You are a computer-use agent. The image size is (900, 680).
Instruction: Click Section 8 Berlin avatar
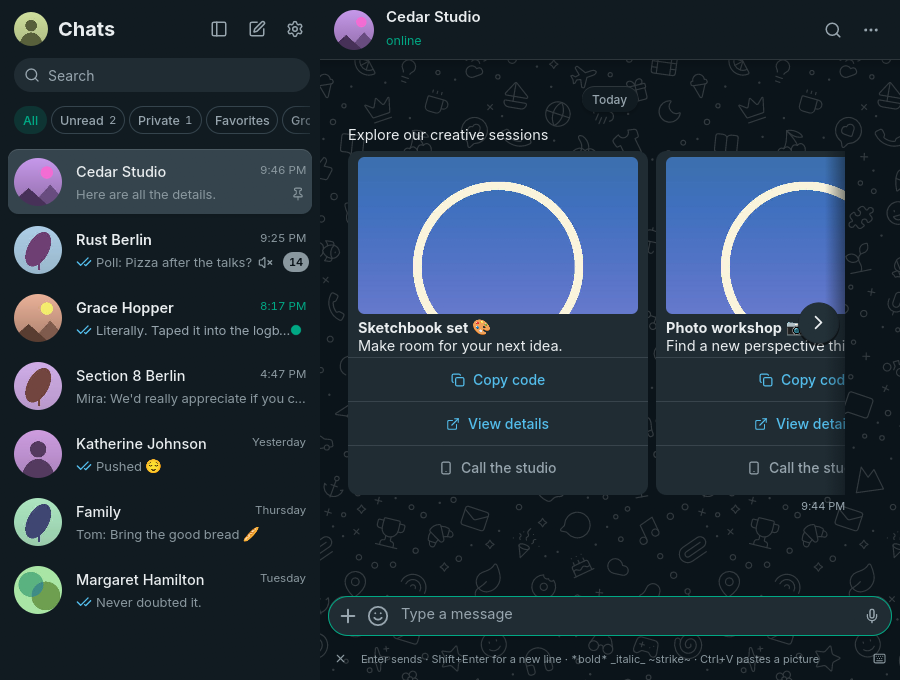[x=38, y=386]
